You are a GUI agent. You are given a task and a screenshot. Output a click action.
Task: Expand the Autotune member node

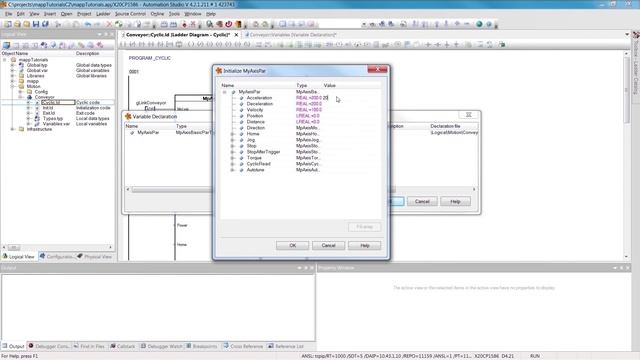[233, 170]
